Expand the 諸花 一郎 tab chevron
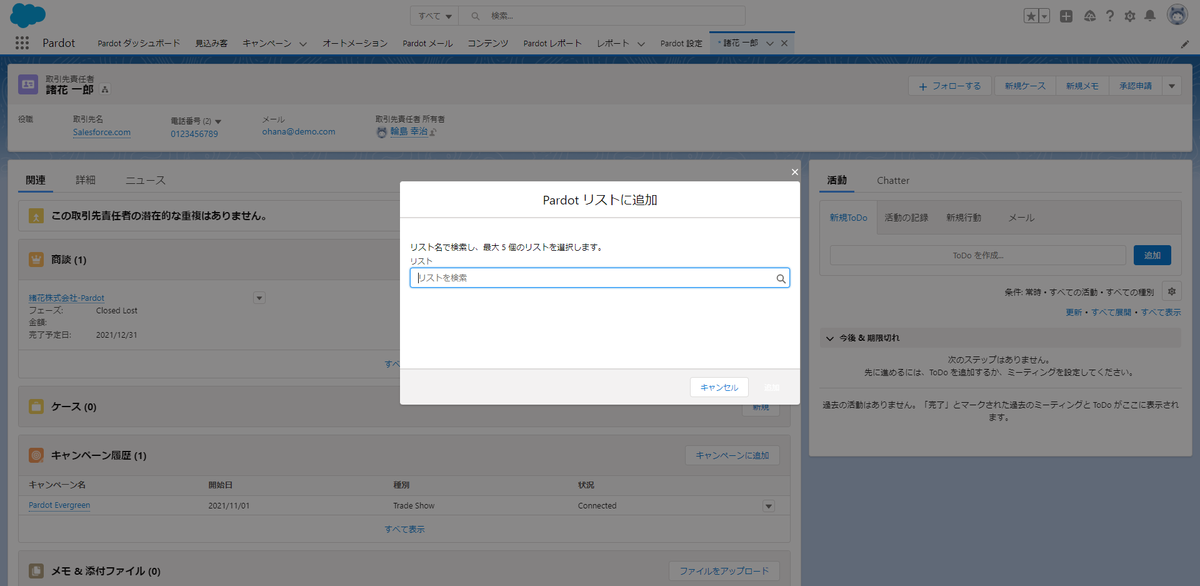This screenshot has height=586, width=1200. click(x=768, y=44)
